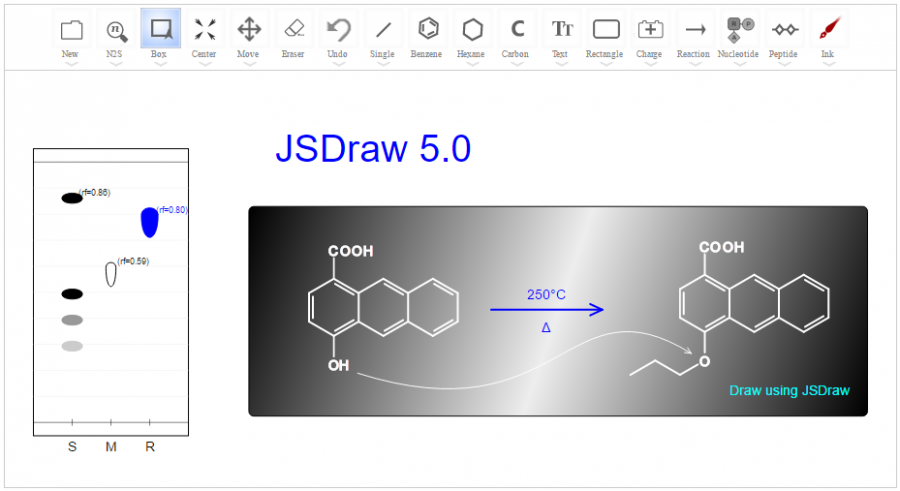Select the black middle spot in S lane
This screenshot has width=900, height=491.
pos(72,294)
